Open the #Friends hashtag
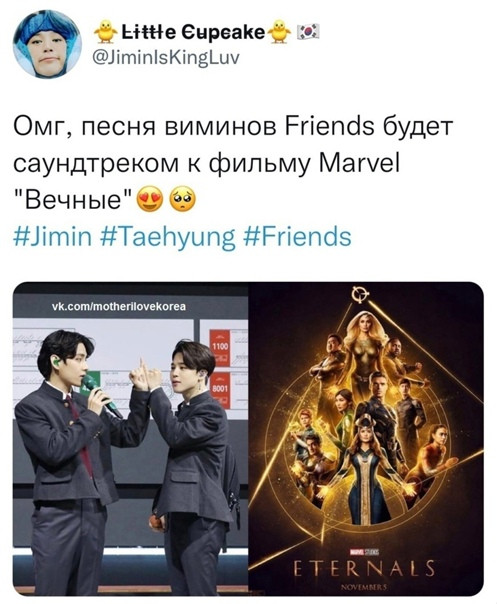Image resolution: width=497 pixels, height=604 pixels. tap(298, 237)
